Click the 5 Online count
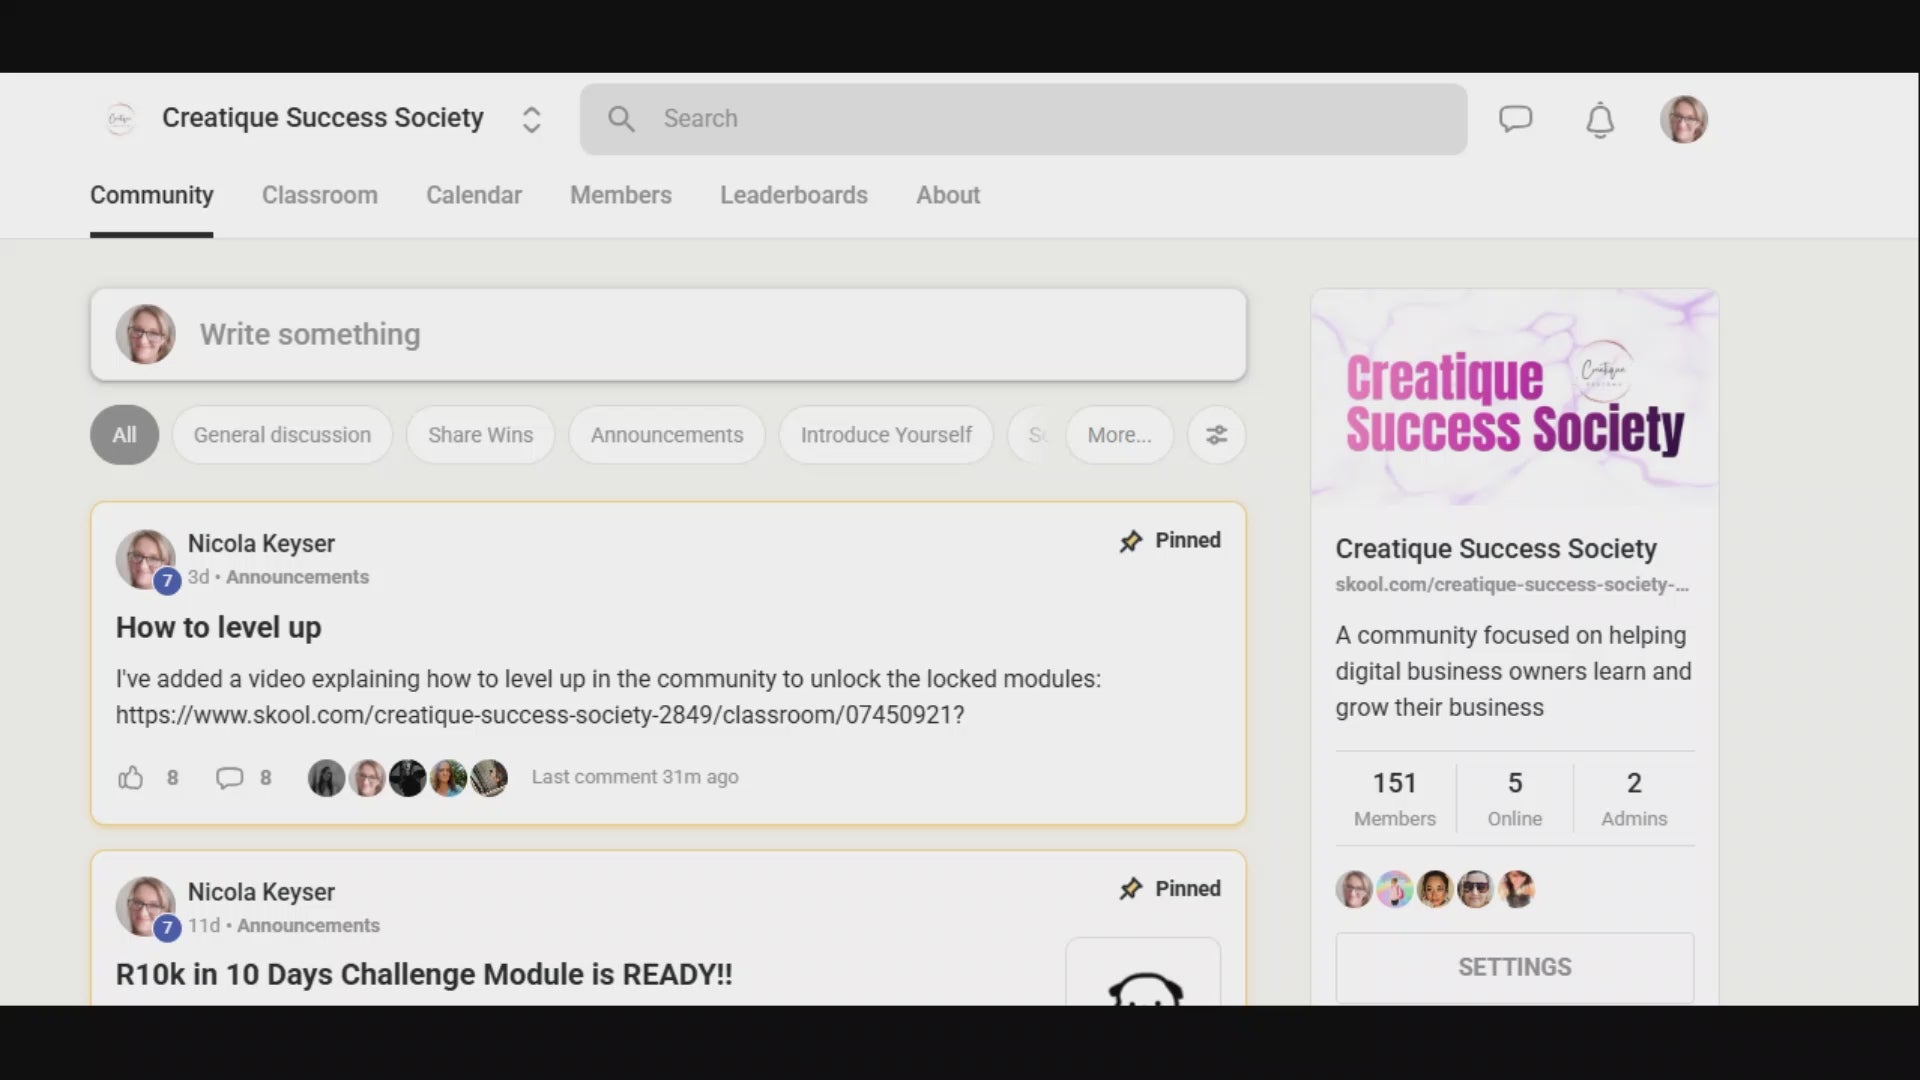This screenshot has width=1920, height=1080. (x=1515, y=798)
